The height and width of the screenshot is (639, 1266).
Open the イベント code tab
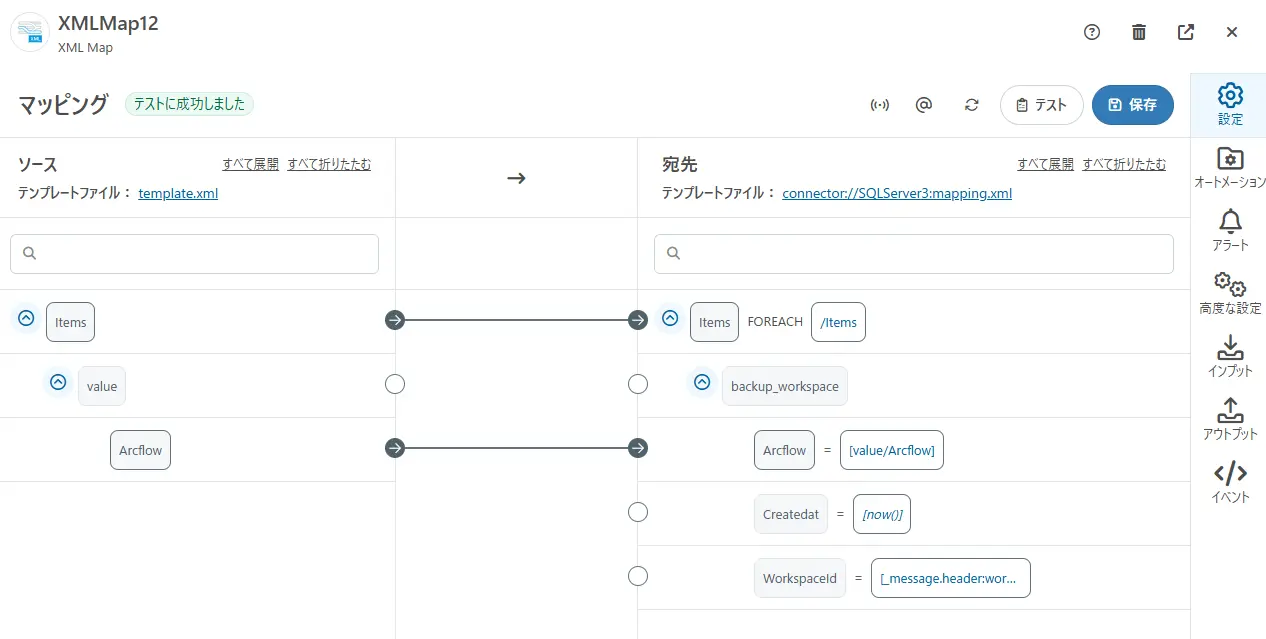coord(1230,483)
